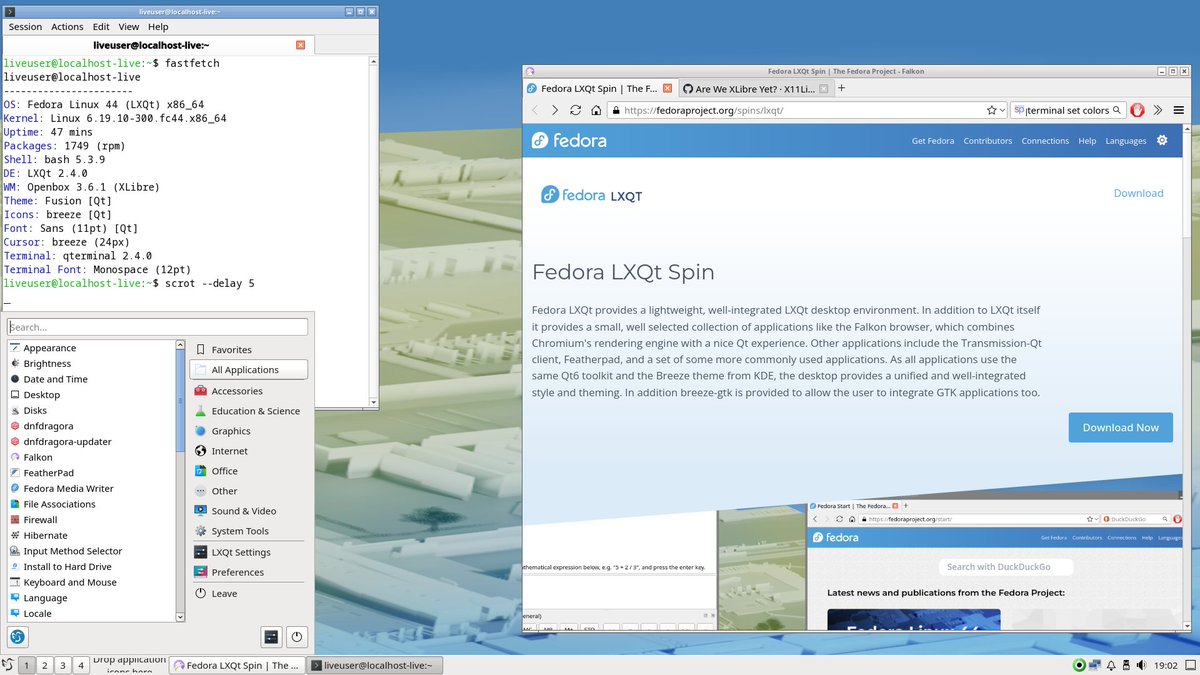Expand Sound & Video category
Image resolution: width=1200 pixels, height=675 pixels.
[x=249, y=511]
